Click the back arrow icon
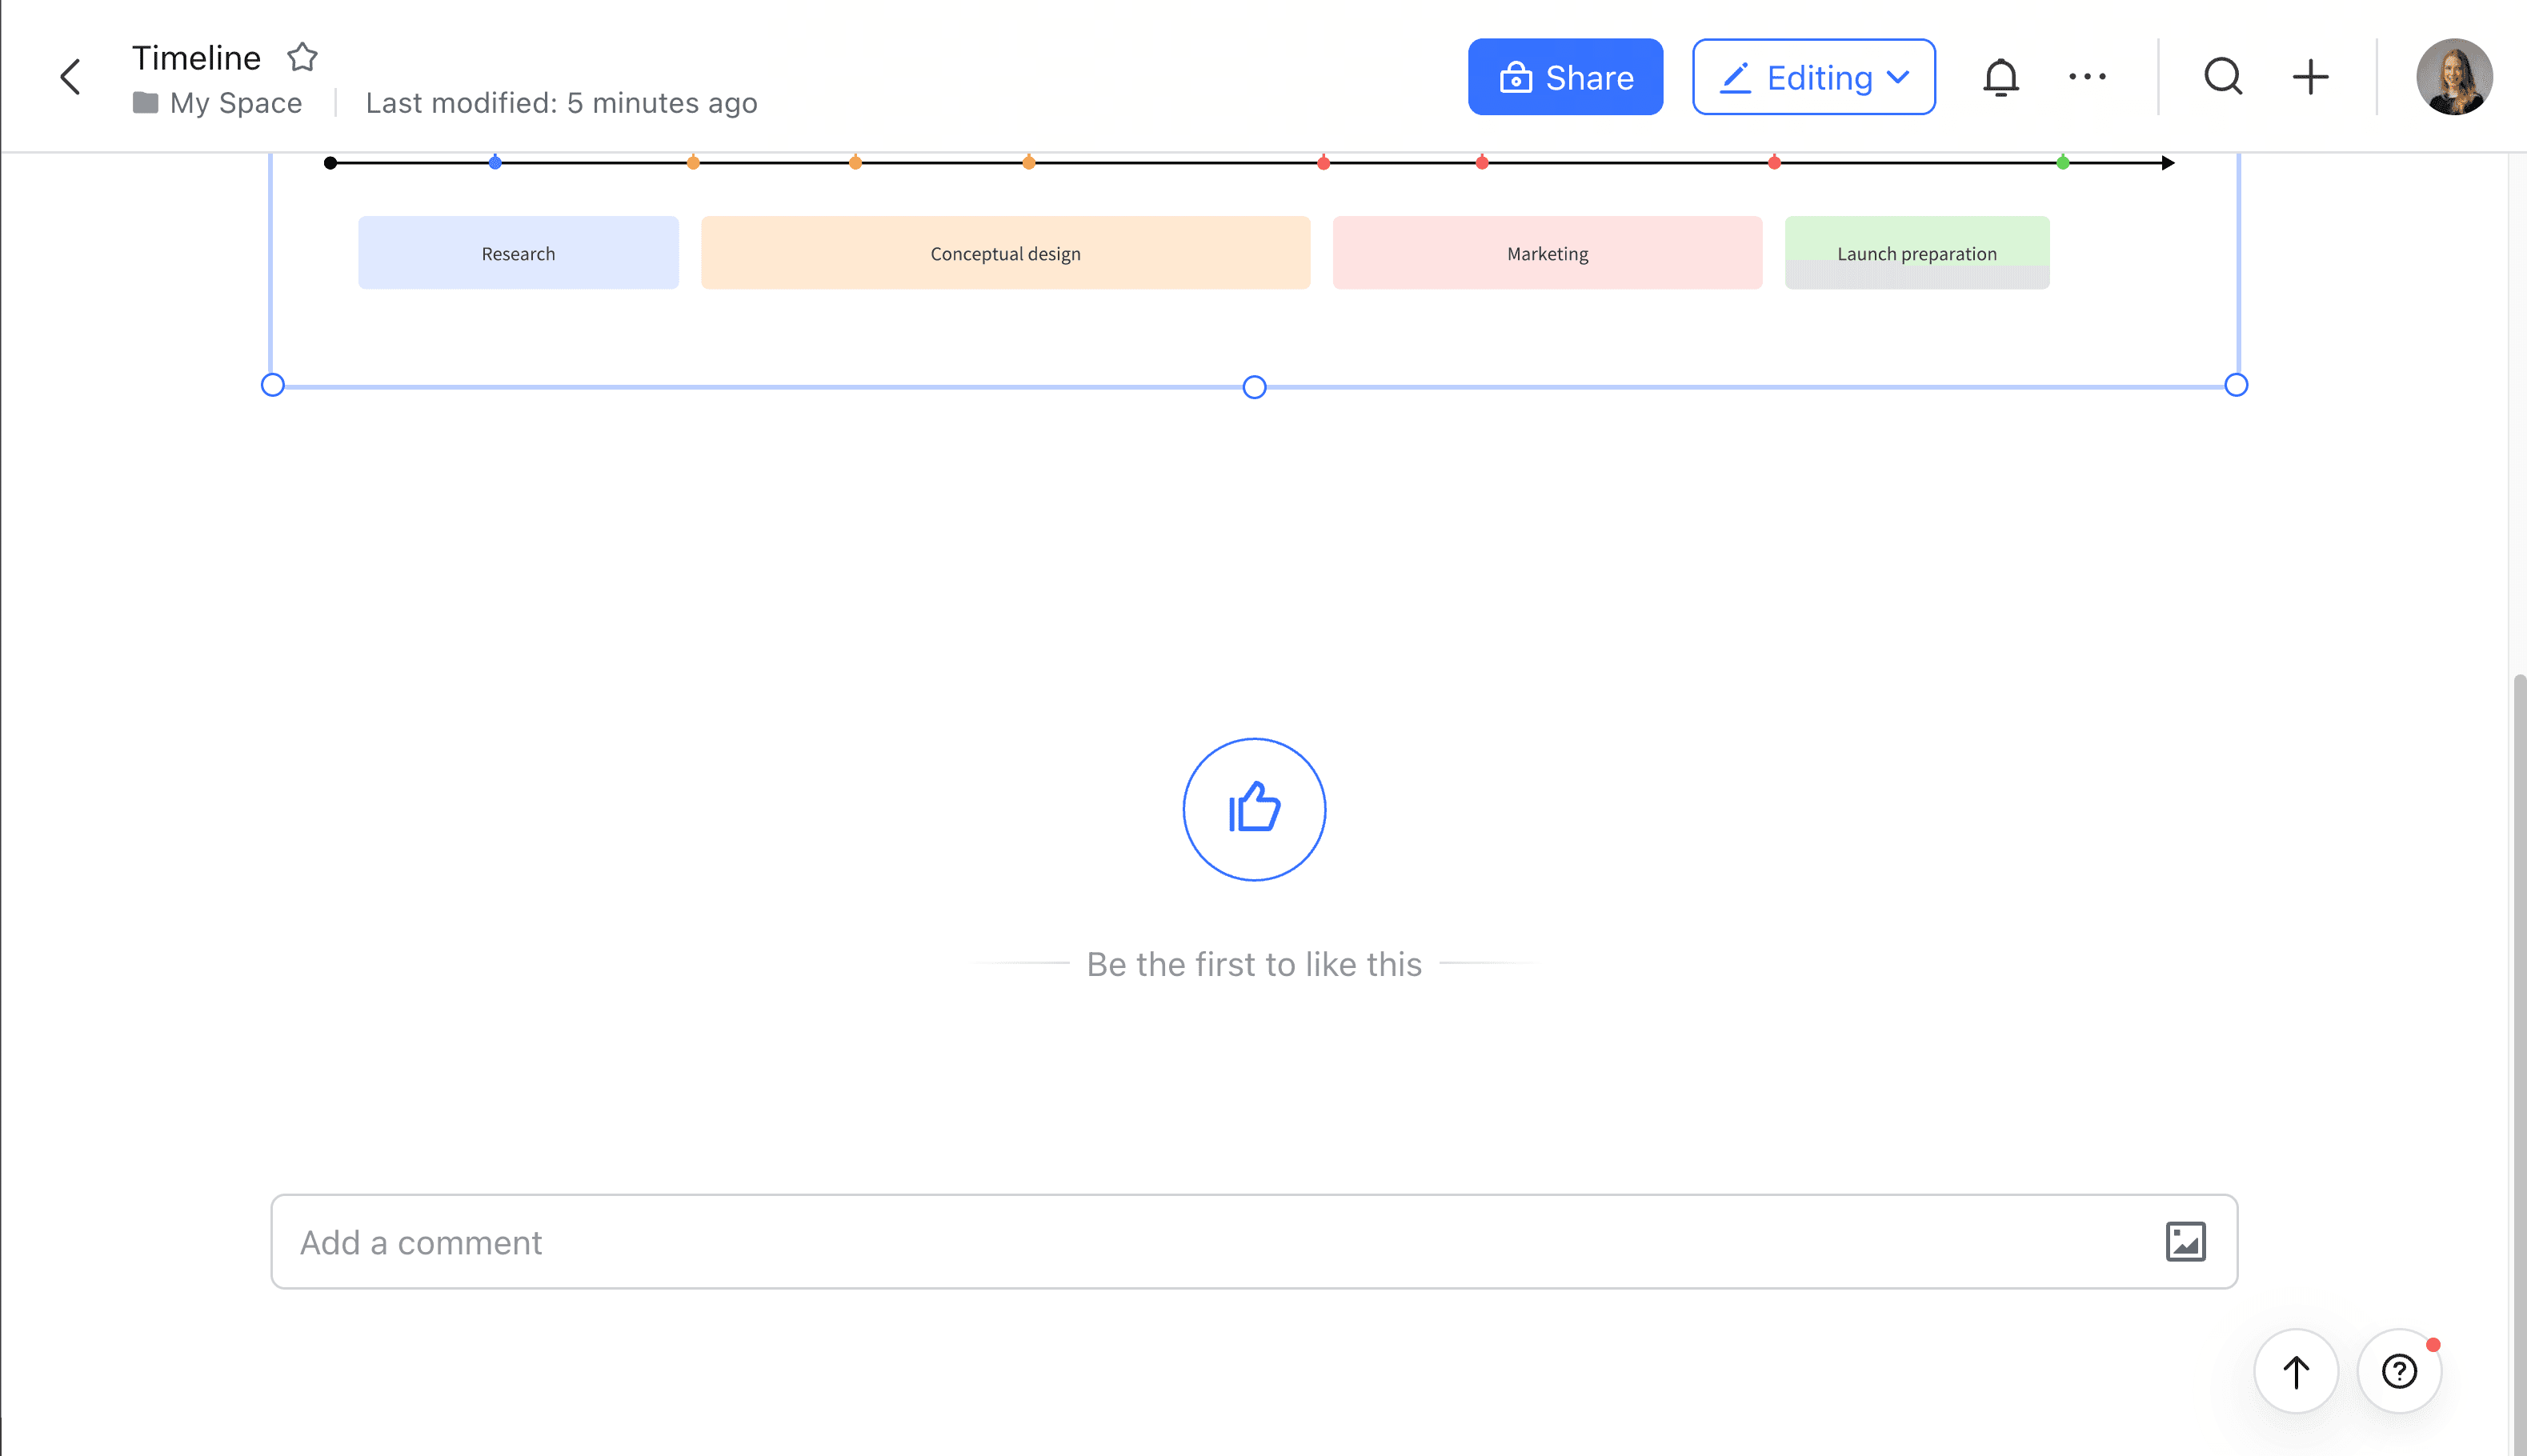This screenshot has height=1456, width=2527. click(x=70, y=77)
